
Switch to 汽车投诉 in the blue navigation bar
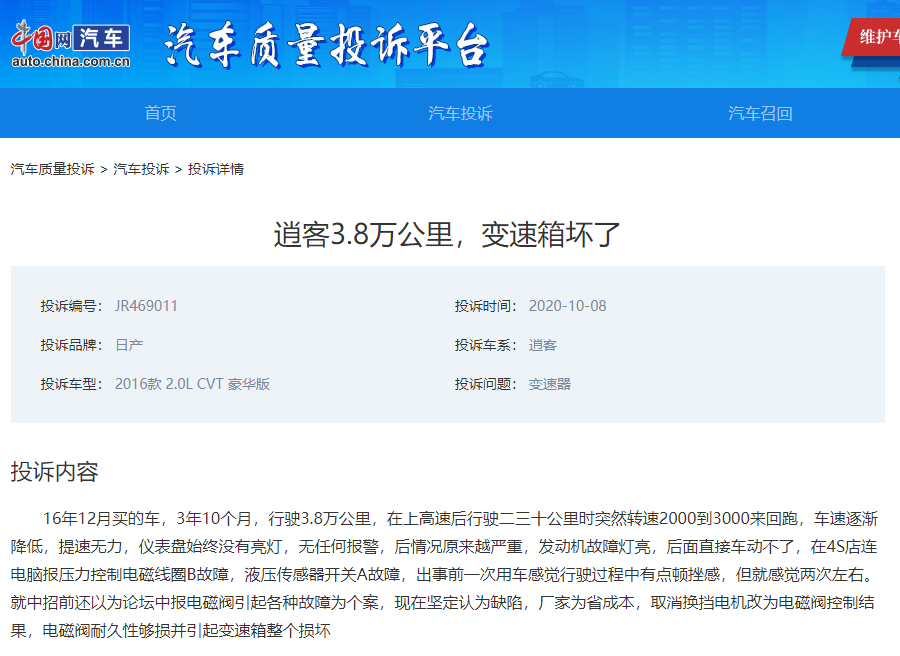(x=460, y=113)
